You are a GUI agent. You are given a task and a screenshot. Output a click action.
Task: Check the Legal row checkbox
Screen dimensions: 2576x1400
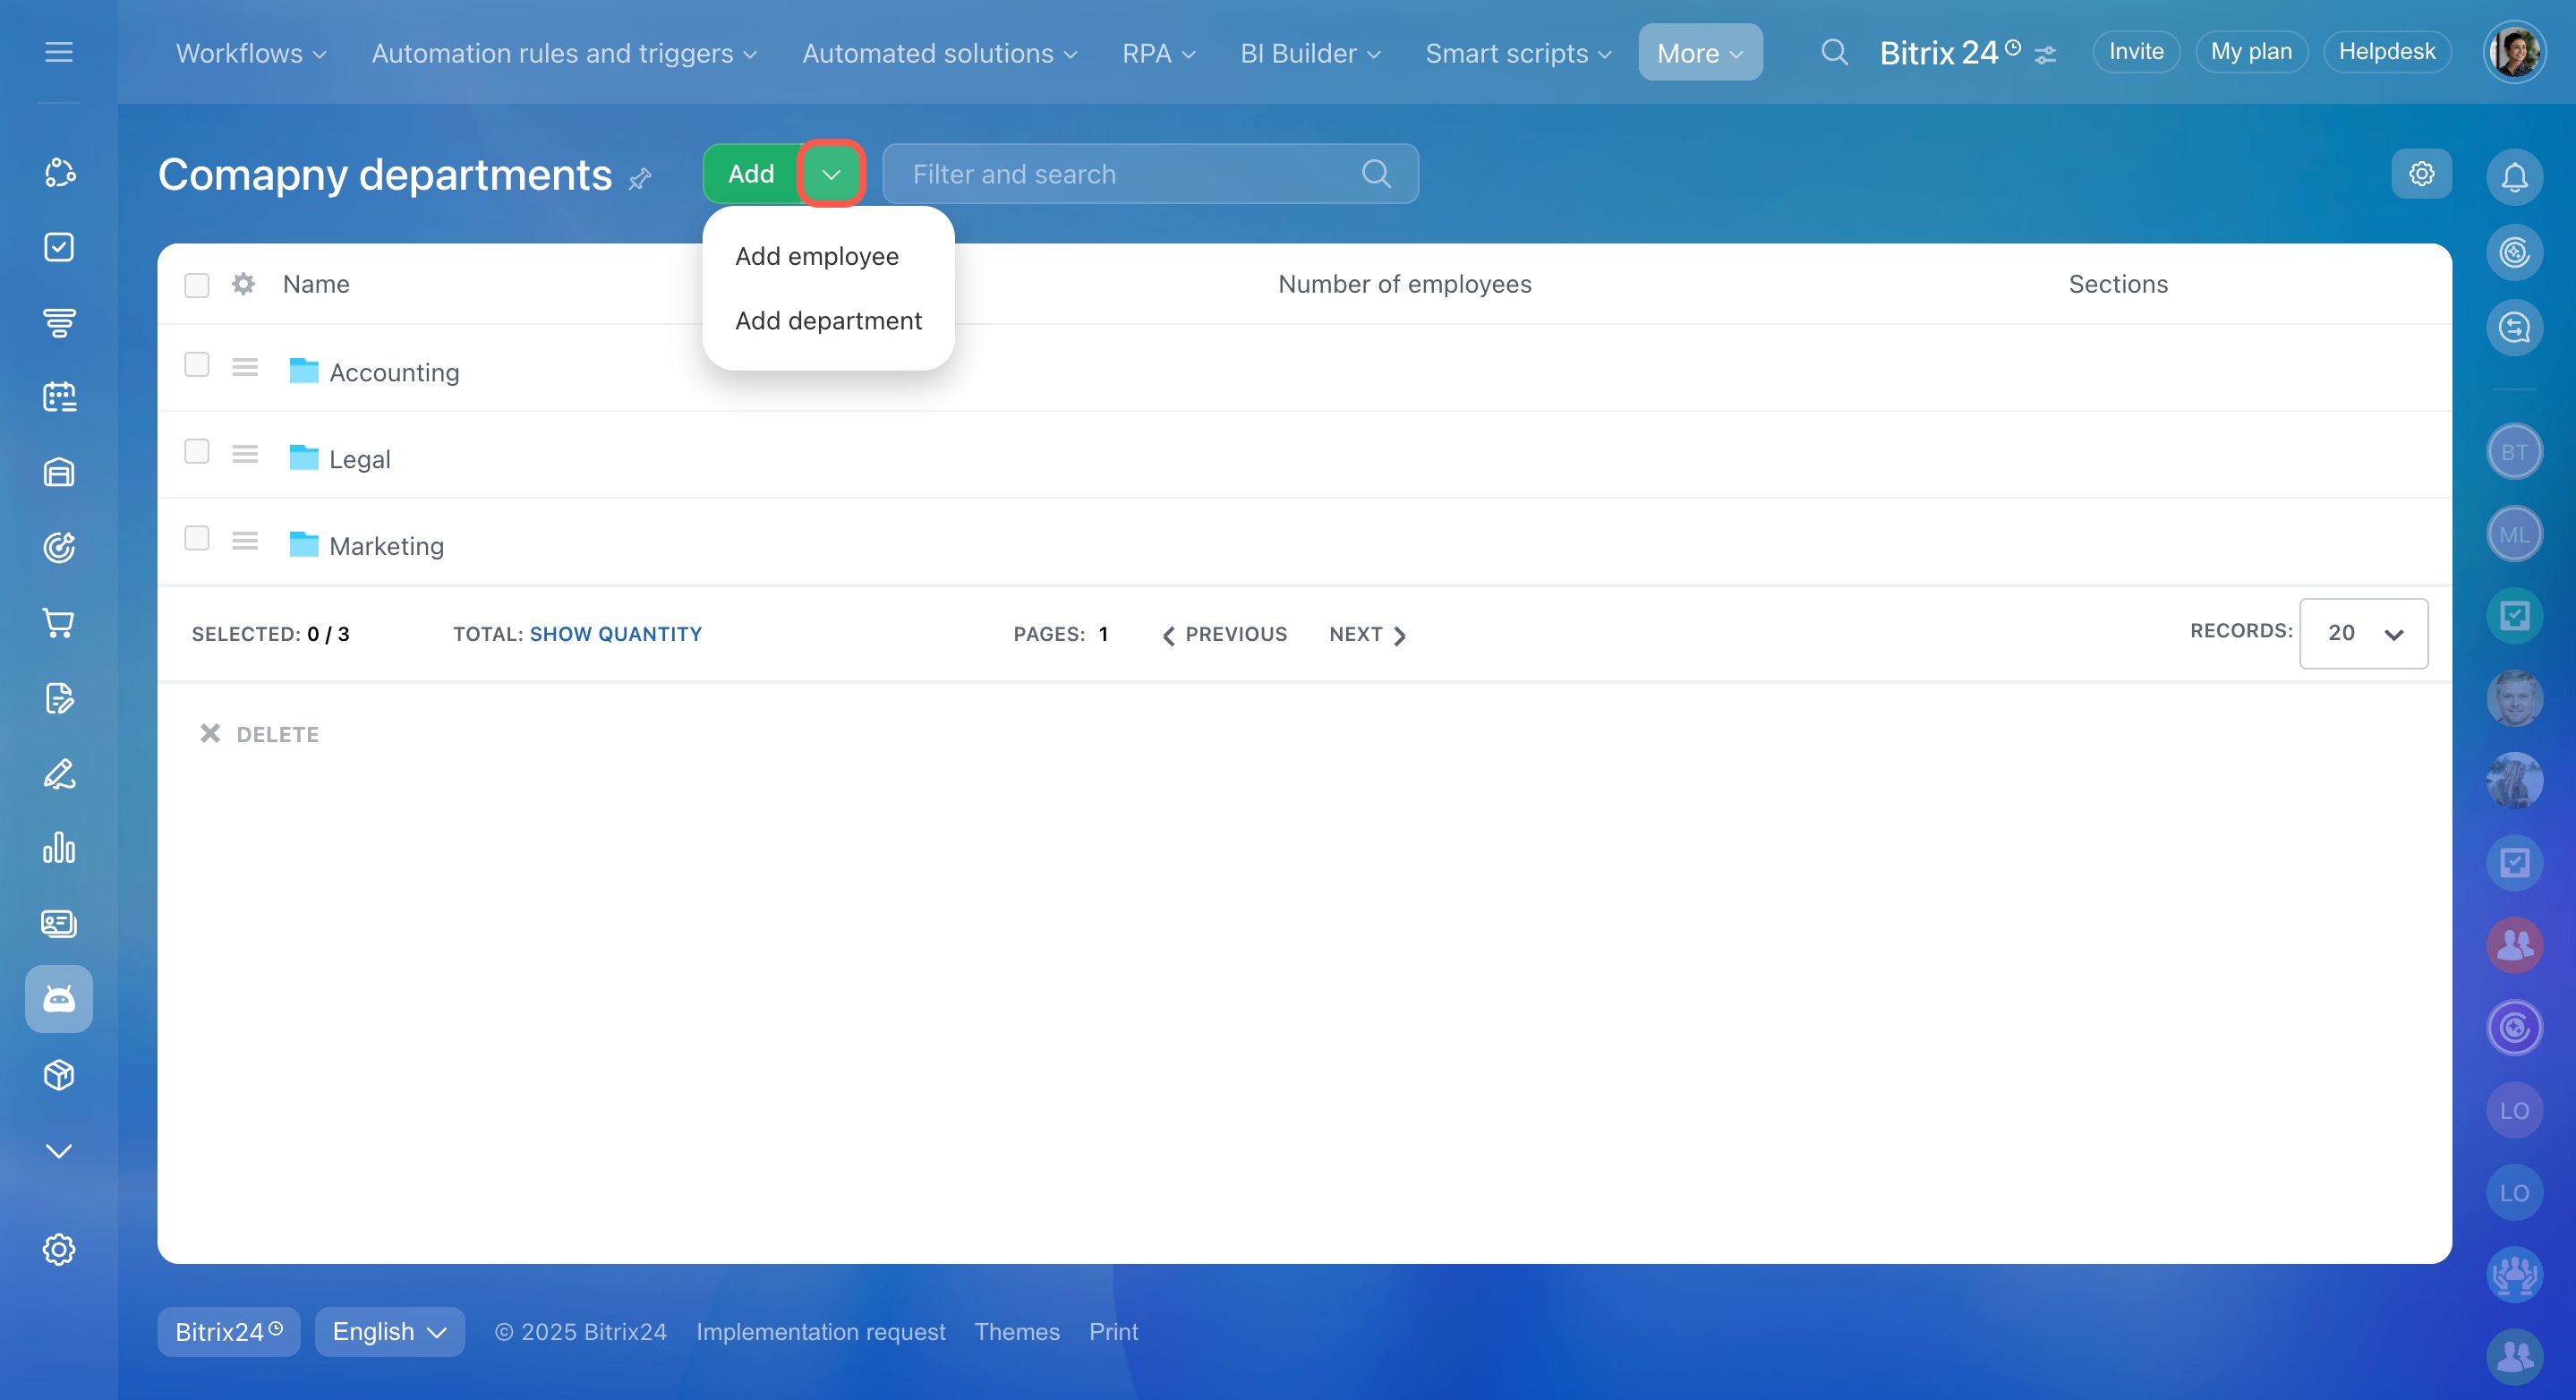pyautogui.click(x=197, y=452)
